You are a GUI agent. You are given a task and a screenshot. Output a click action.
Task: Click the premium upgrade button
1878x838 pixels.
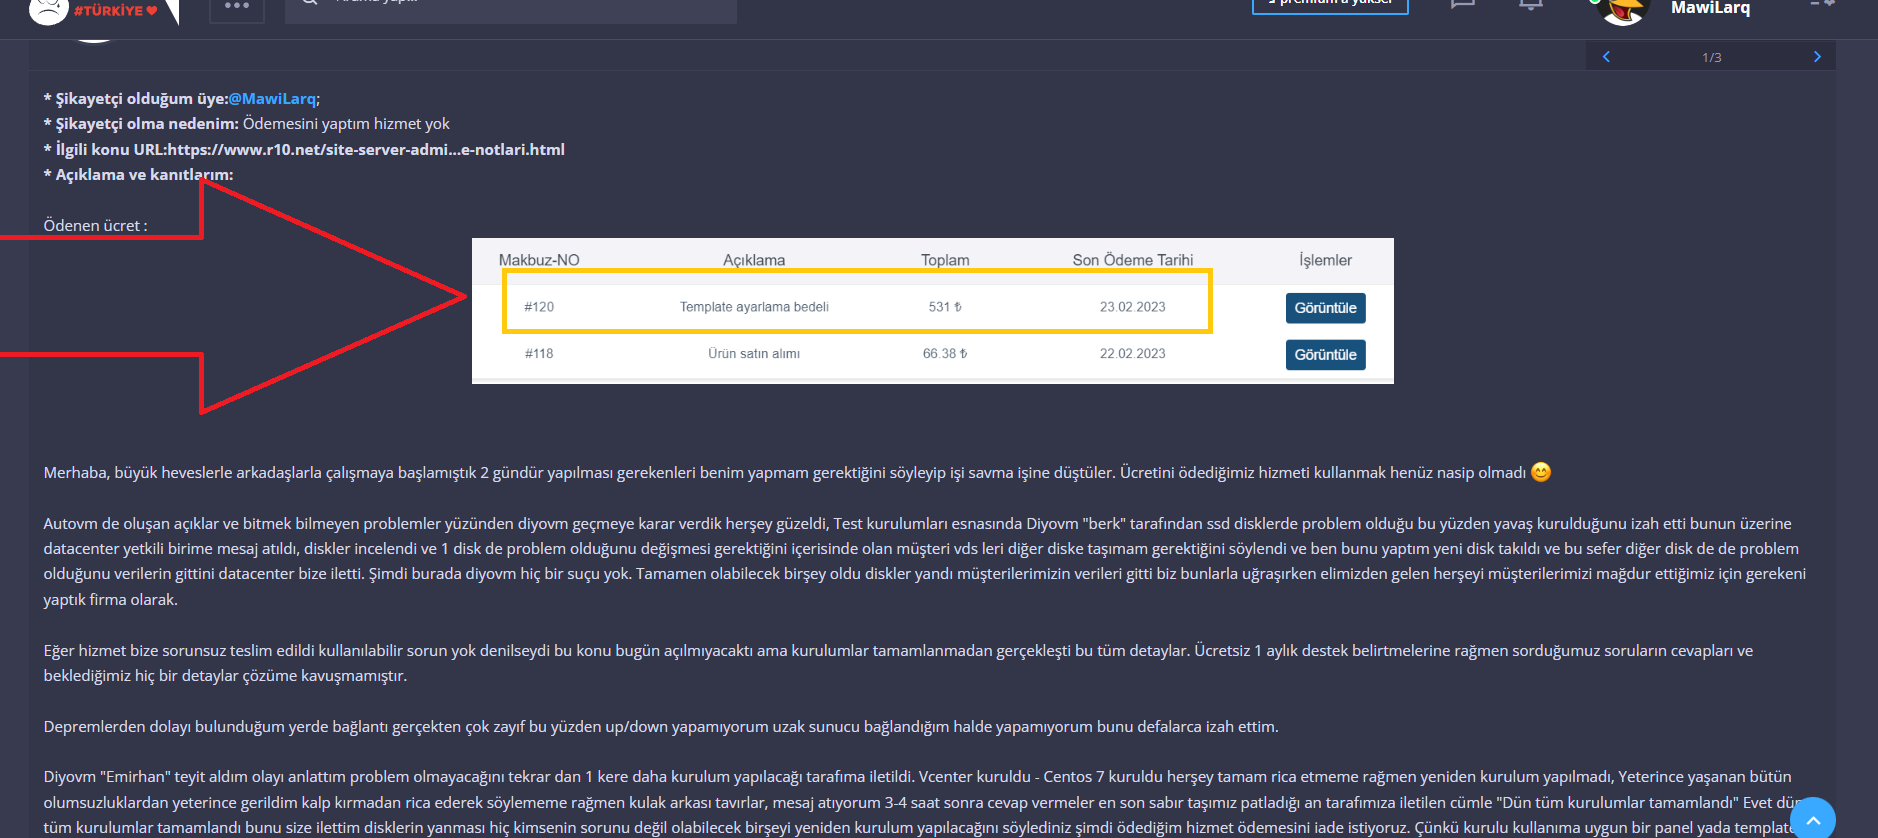pyautogui.click(x=1330, y=5)
